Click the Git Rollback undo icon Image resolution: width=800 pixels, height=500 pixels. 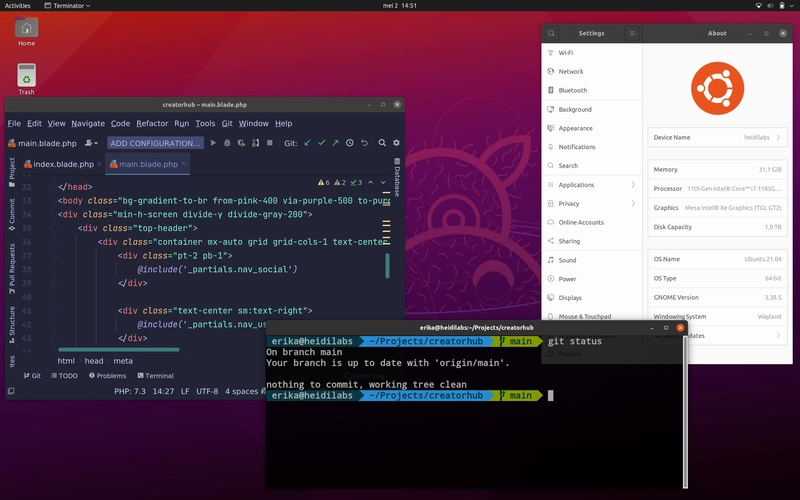pos(364,143)
